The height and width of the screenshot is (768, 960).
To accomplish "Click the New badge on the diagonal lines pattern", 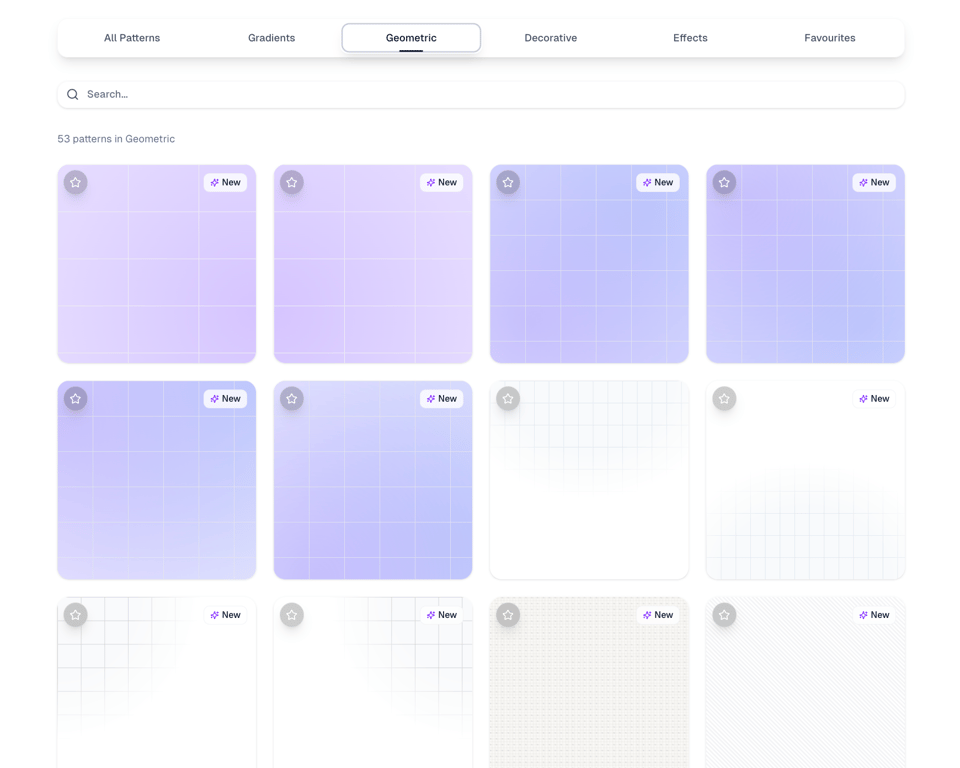I will tap(873, 615).
